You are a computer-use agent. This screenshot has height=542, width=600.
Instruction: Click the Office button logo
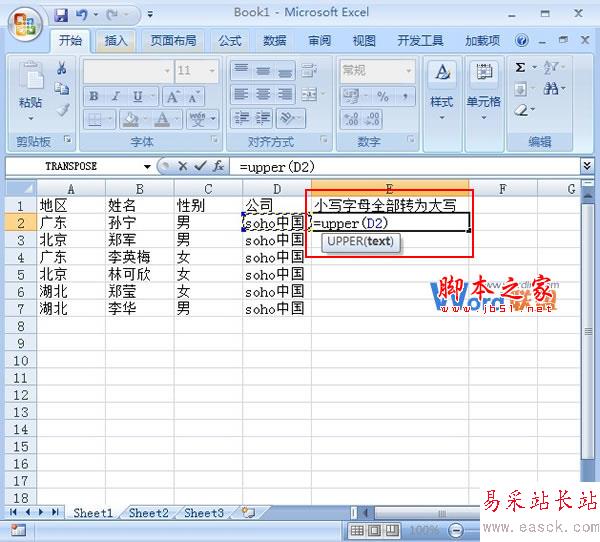pyautogui.click(x=25, y=24)
